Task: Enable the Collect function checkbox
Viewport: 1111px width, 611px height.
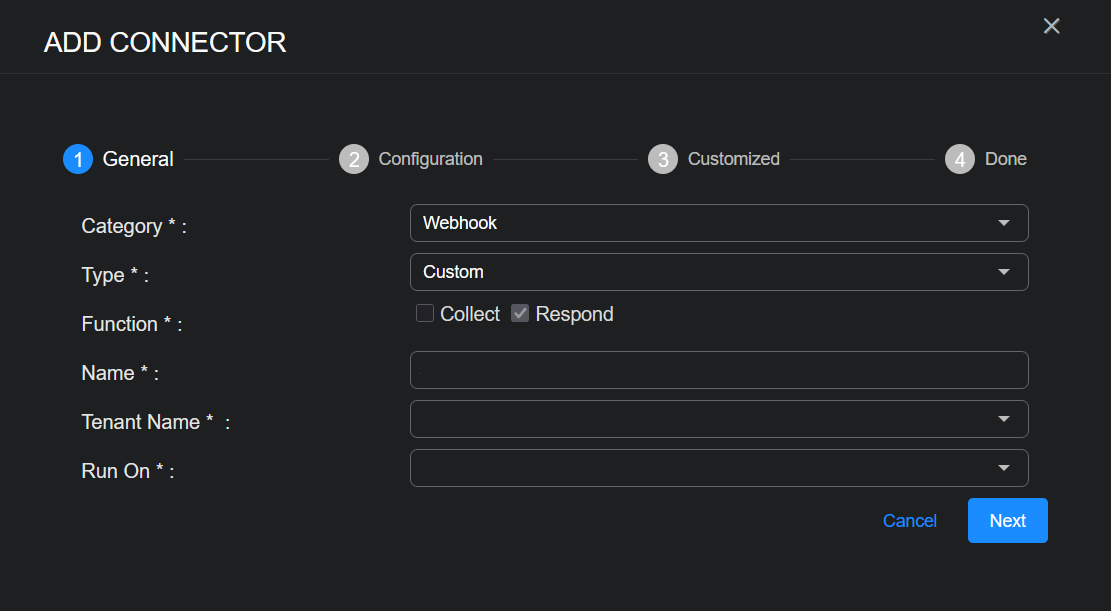Action: coord(425,314)
